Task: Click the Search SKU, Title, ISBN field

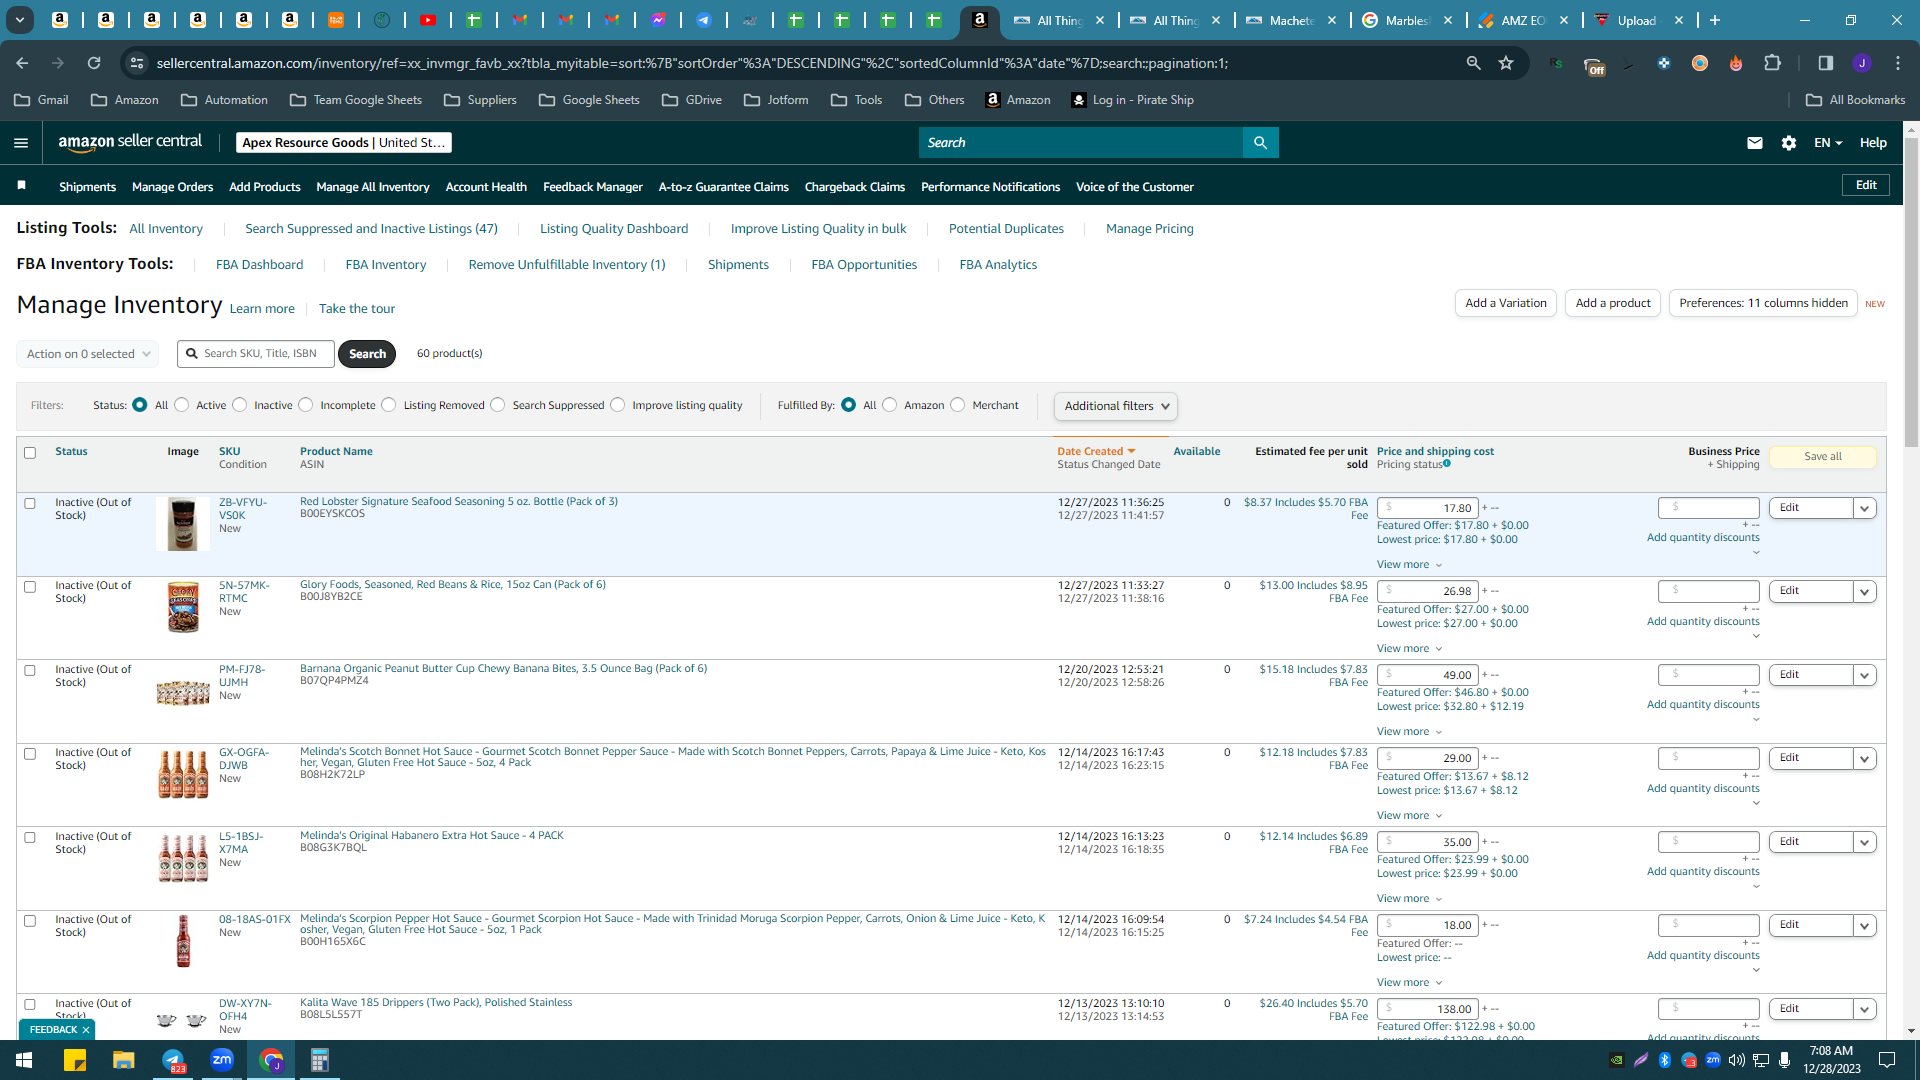Action: point(256,354)
